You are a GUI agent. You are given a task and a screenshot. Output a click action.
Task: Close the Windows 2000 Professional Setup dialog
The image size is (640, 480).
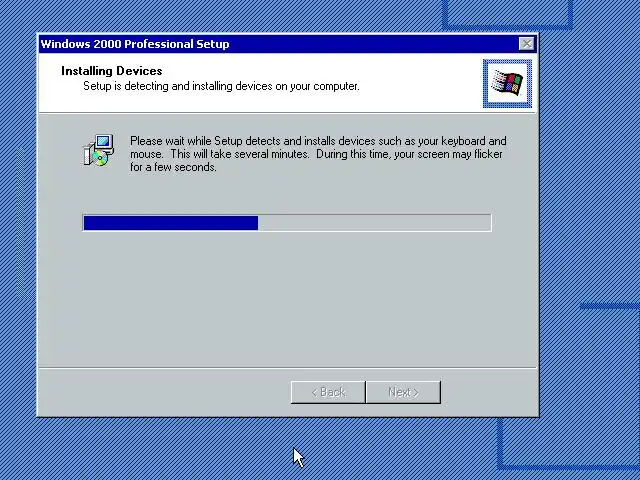pyautogui.click(x=527, y=44)
